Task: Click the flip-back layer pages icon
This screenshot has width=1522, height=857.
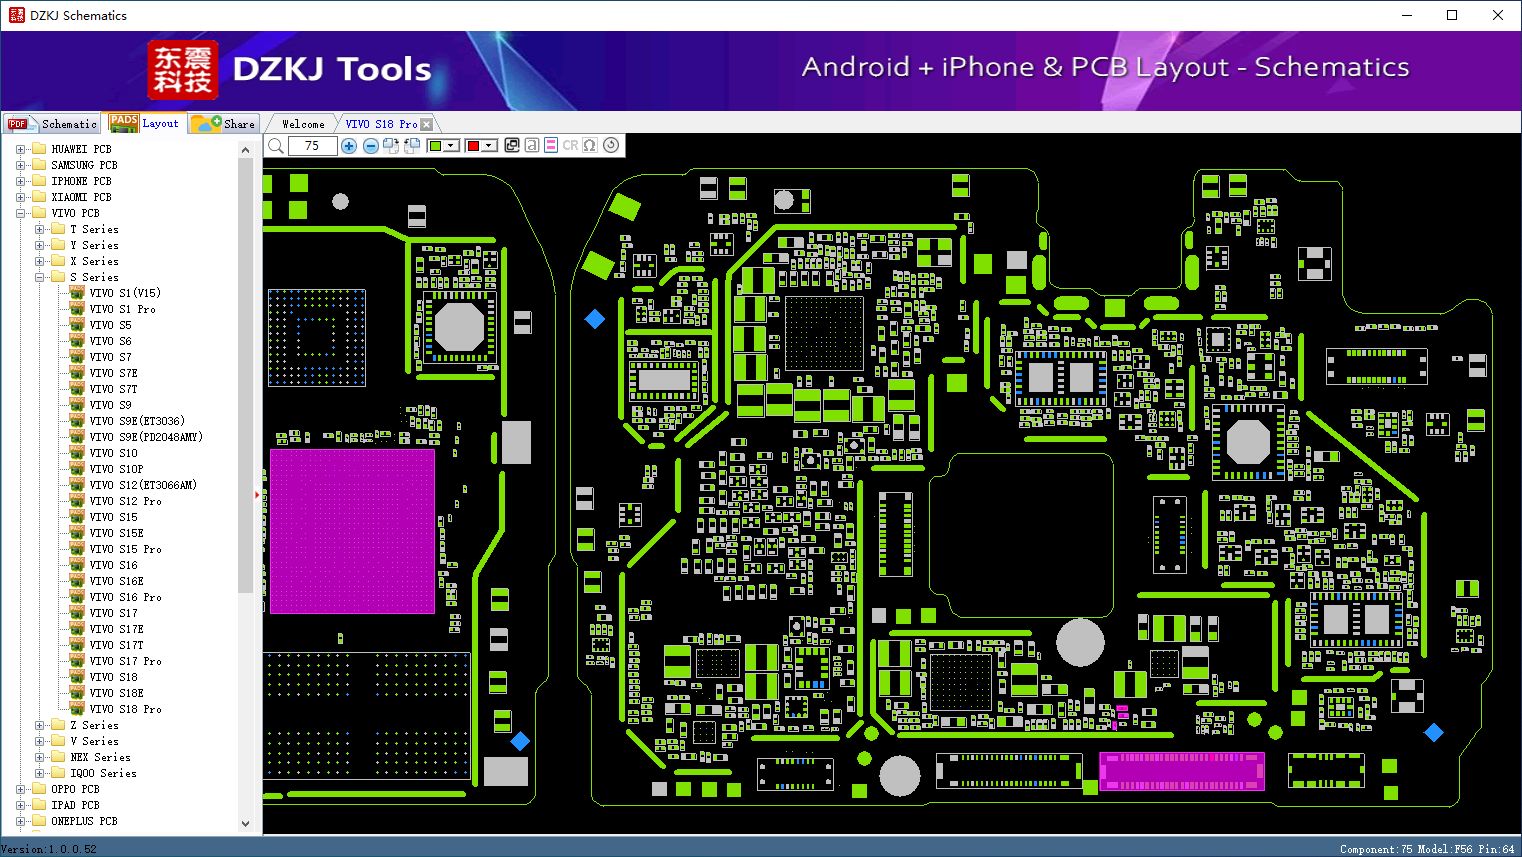Action: click(411, 146)
